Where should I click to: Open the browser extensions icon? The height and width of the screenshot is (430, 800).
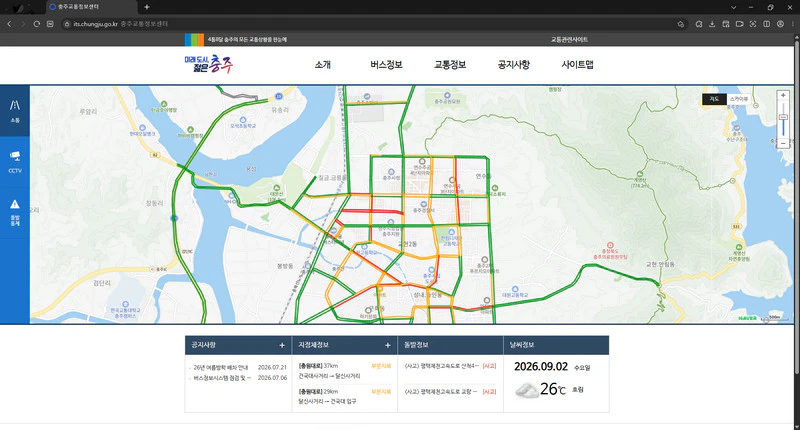(x=699, y=24)
